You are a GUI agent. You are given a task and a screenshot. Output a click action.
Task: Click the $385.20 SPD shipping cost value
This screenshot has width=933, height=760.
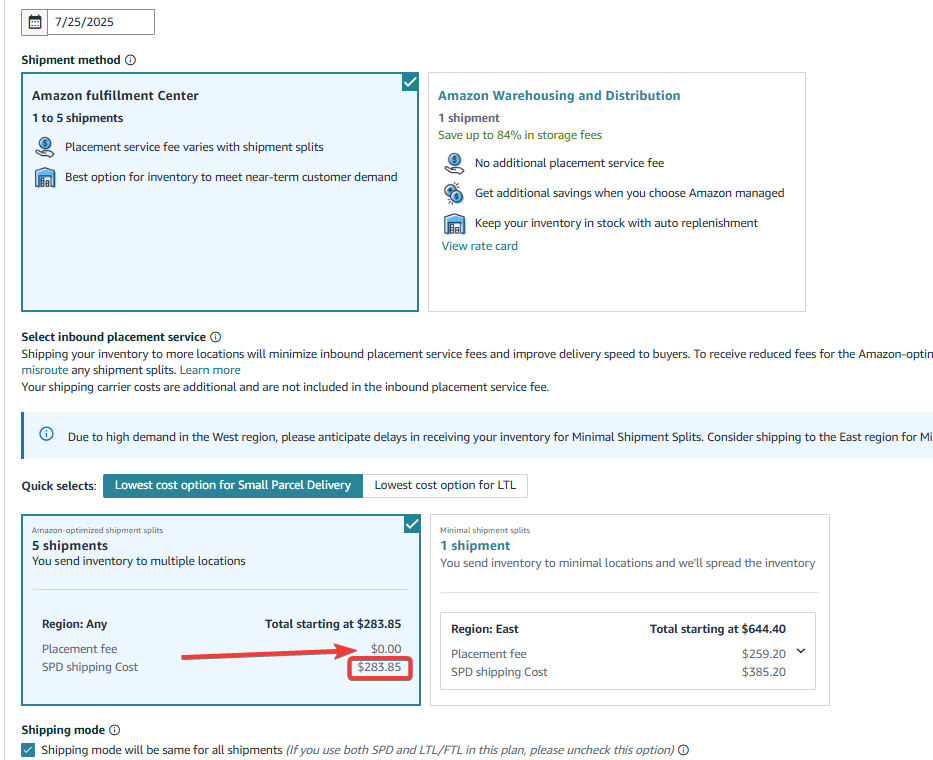click(x=764, y=672)
